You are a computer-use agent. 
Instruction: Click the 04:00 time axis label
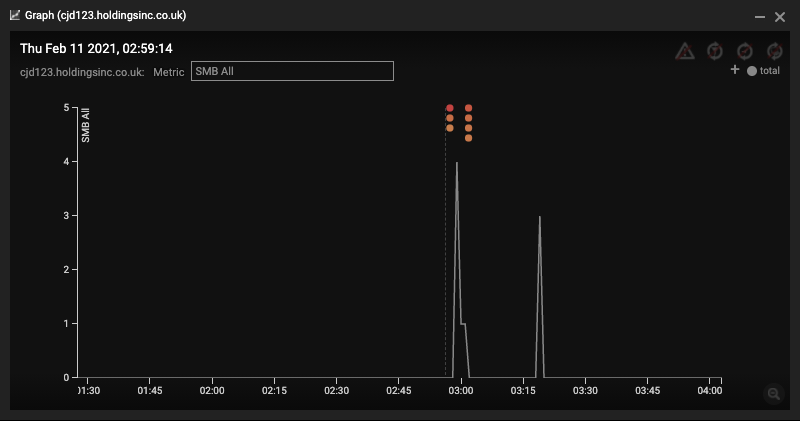[x=710, y=390]
